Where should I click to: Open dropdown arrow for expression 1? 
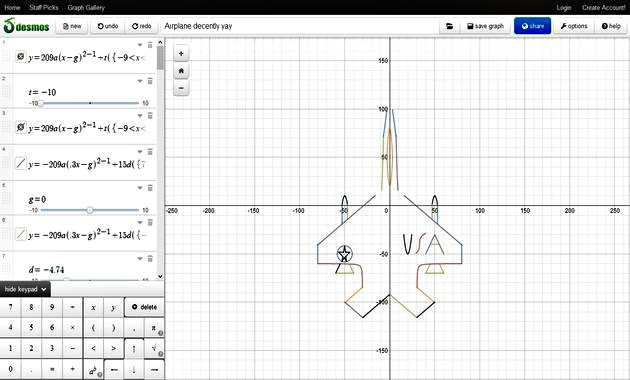(140, 45)
